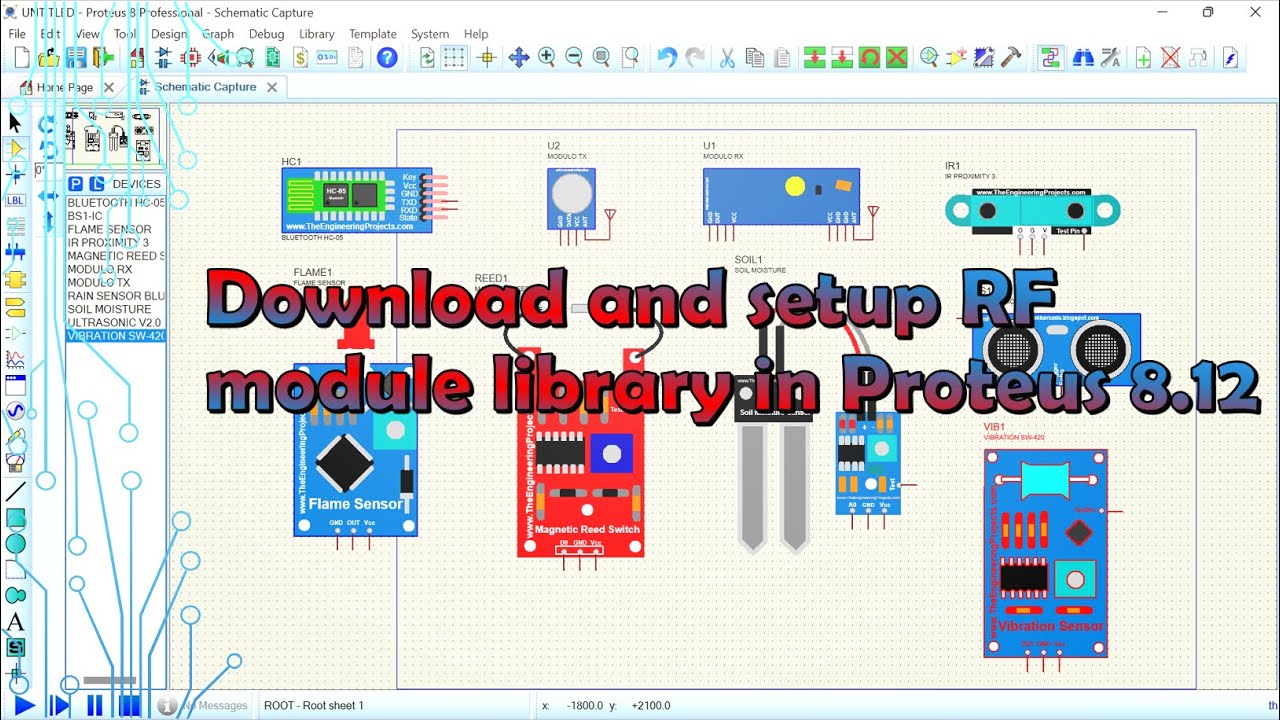Save the project using floppy disk icon

76,58
